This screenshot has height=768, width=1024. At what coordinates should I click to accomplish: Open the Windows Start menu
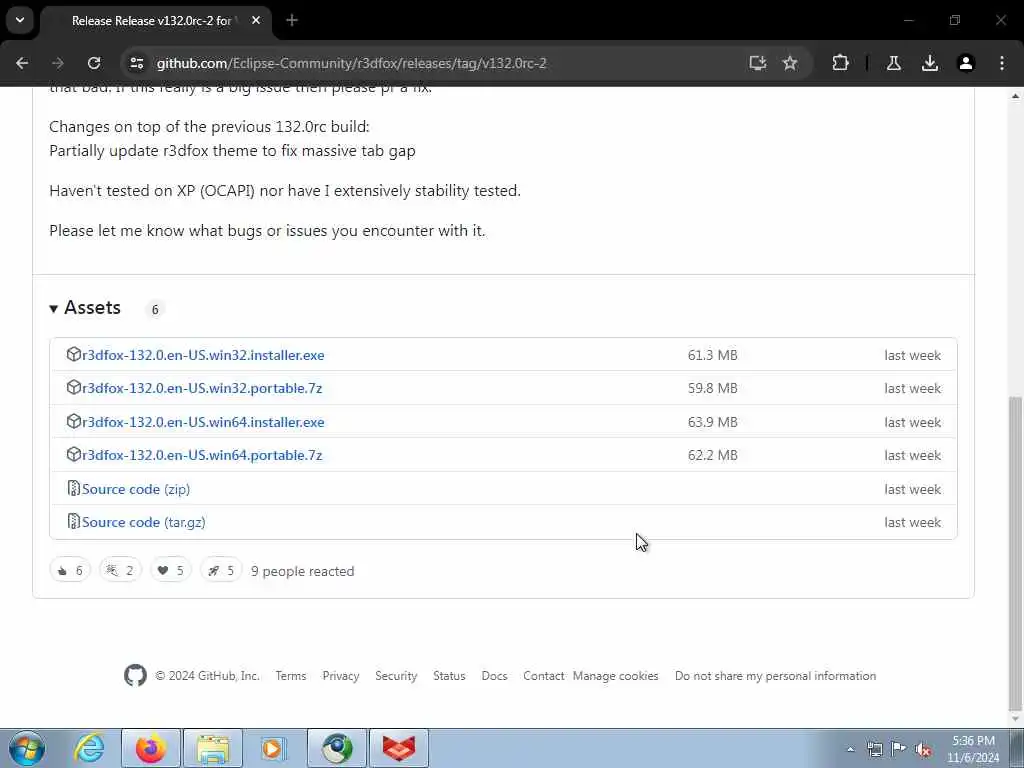(27, 748)
